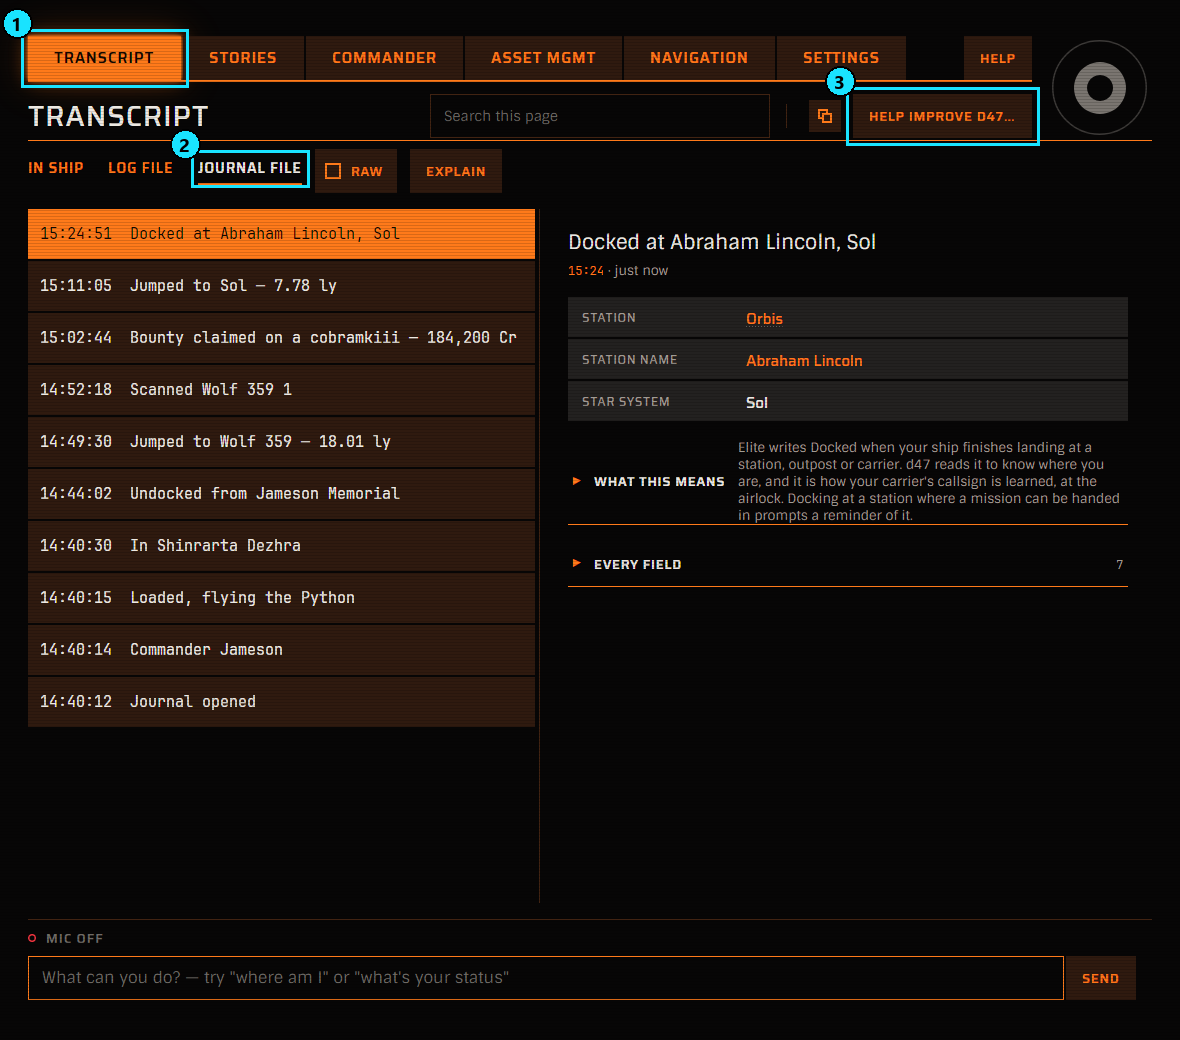
Task: Click the copy icon beside the search box
Action: tap(825, 116)
